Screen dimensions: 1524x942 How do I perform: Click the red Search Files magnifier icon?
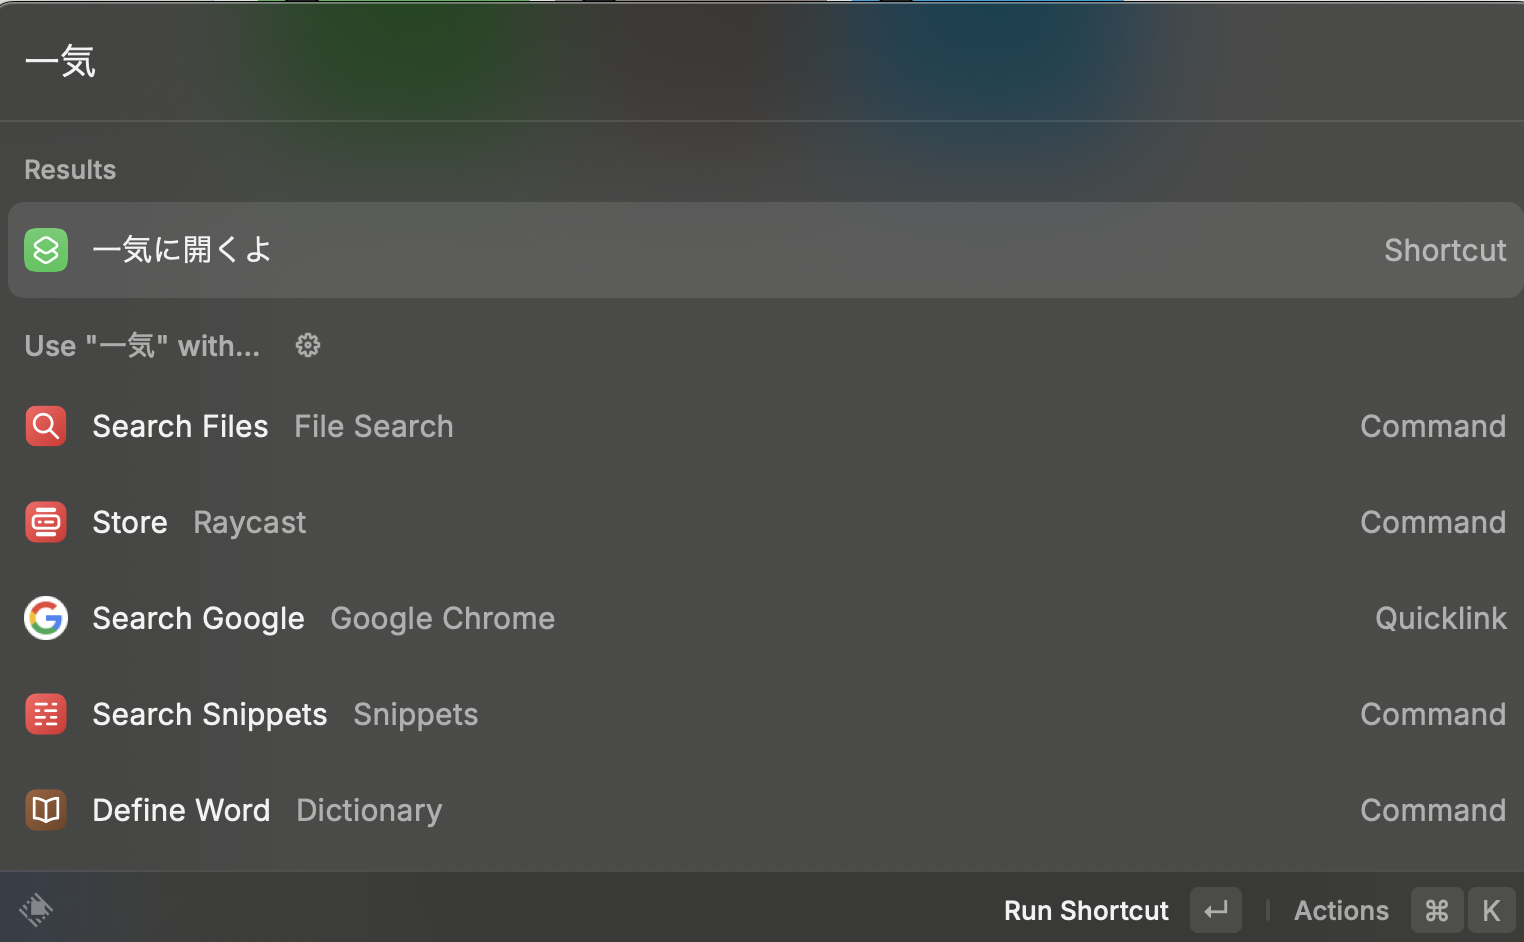[46, 426]
